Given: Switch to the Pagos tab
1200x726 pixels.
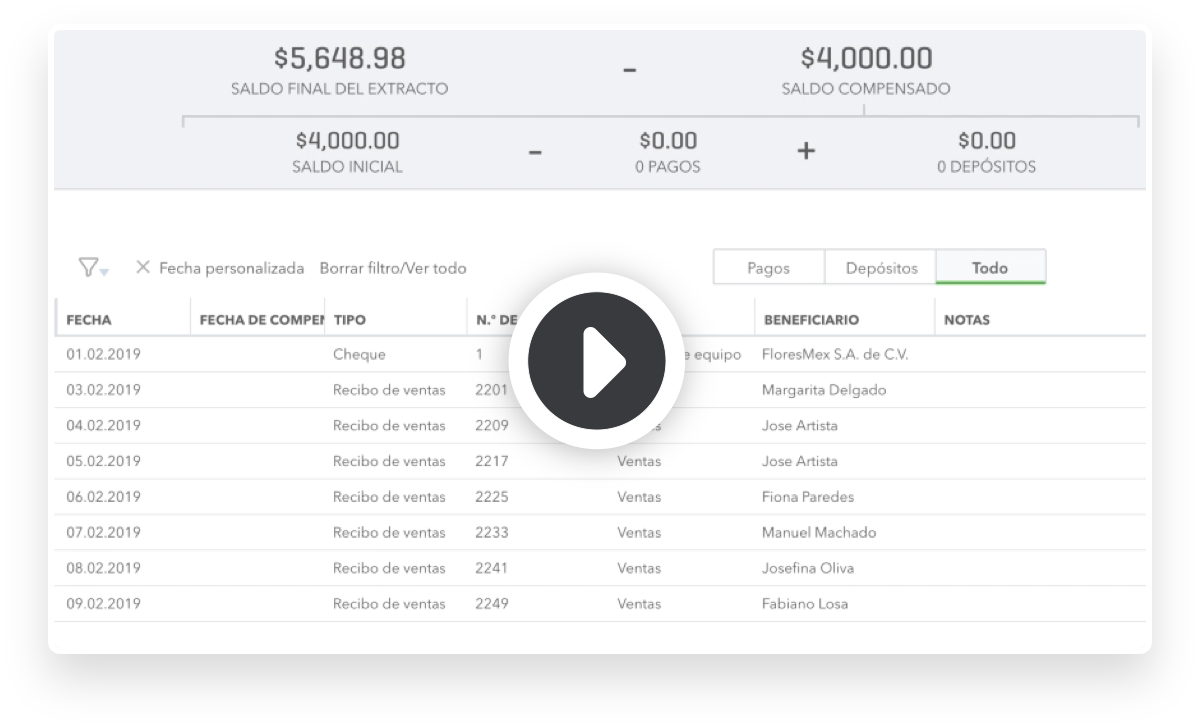Looking at the screenshot, I should 768,268.
